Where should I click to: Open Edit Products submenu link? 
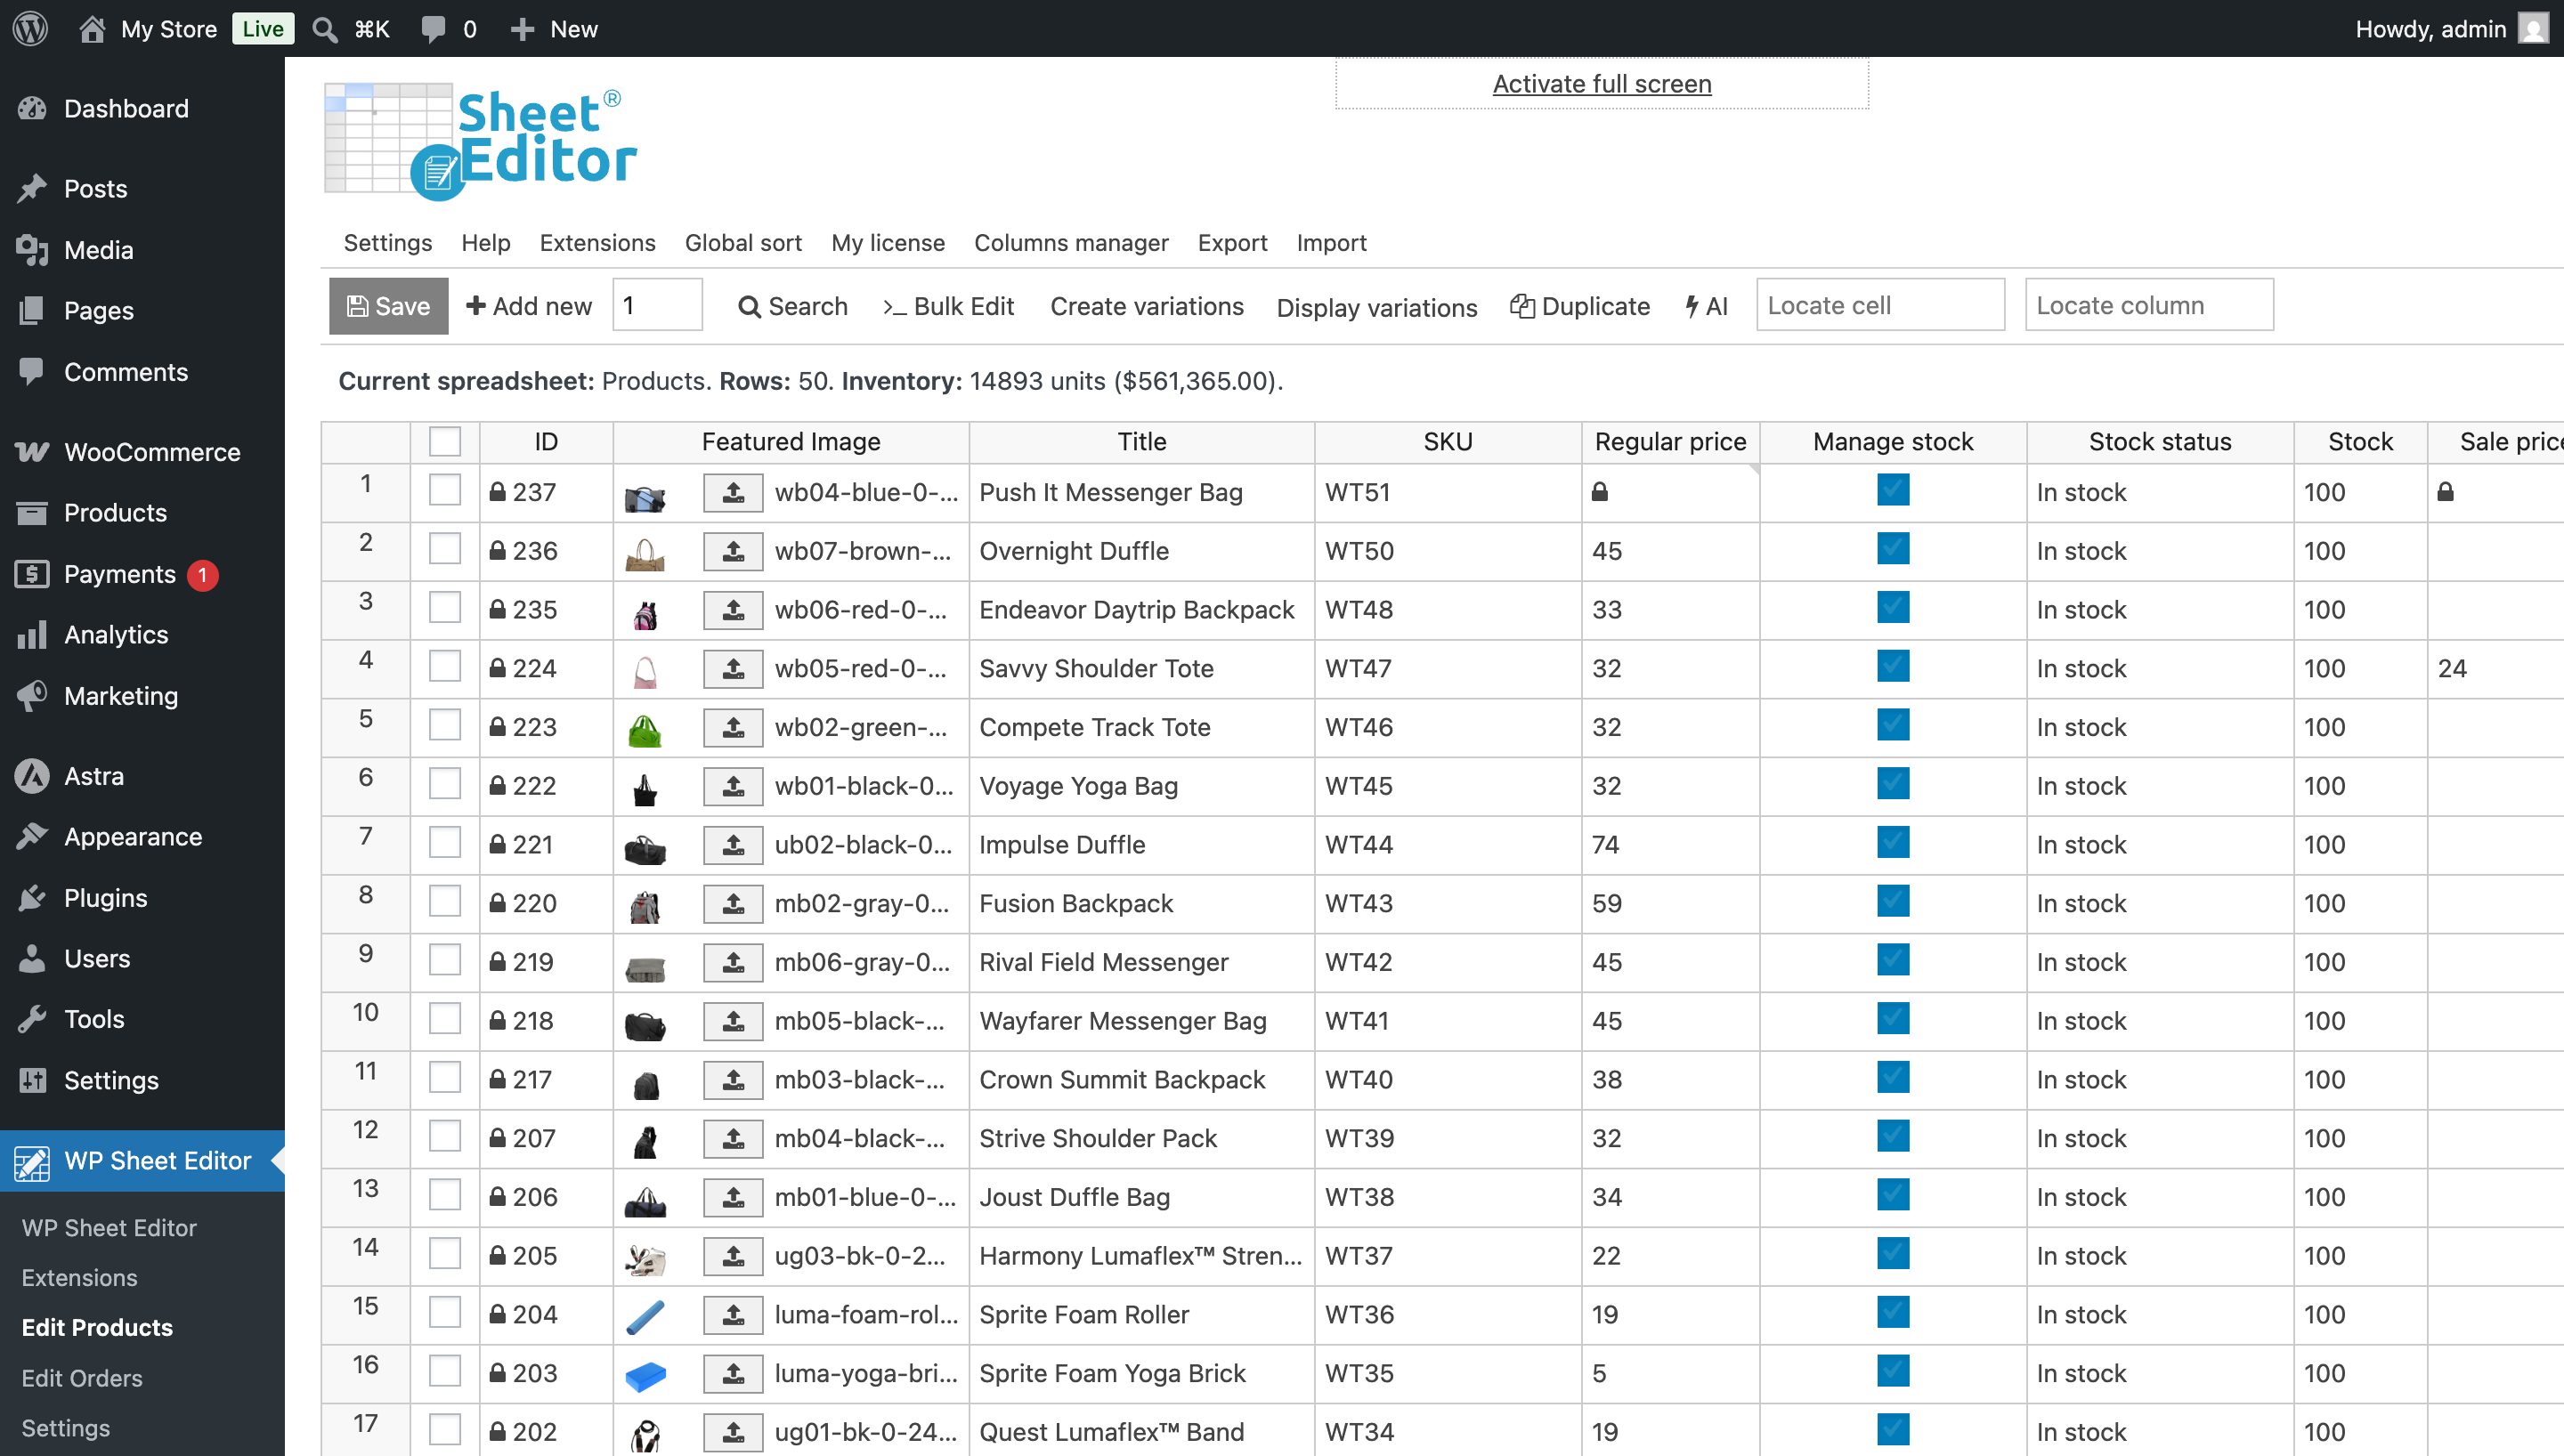[97, 1327]
